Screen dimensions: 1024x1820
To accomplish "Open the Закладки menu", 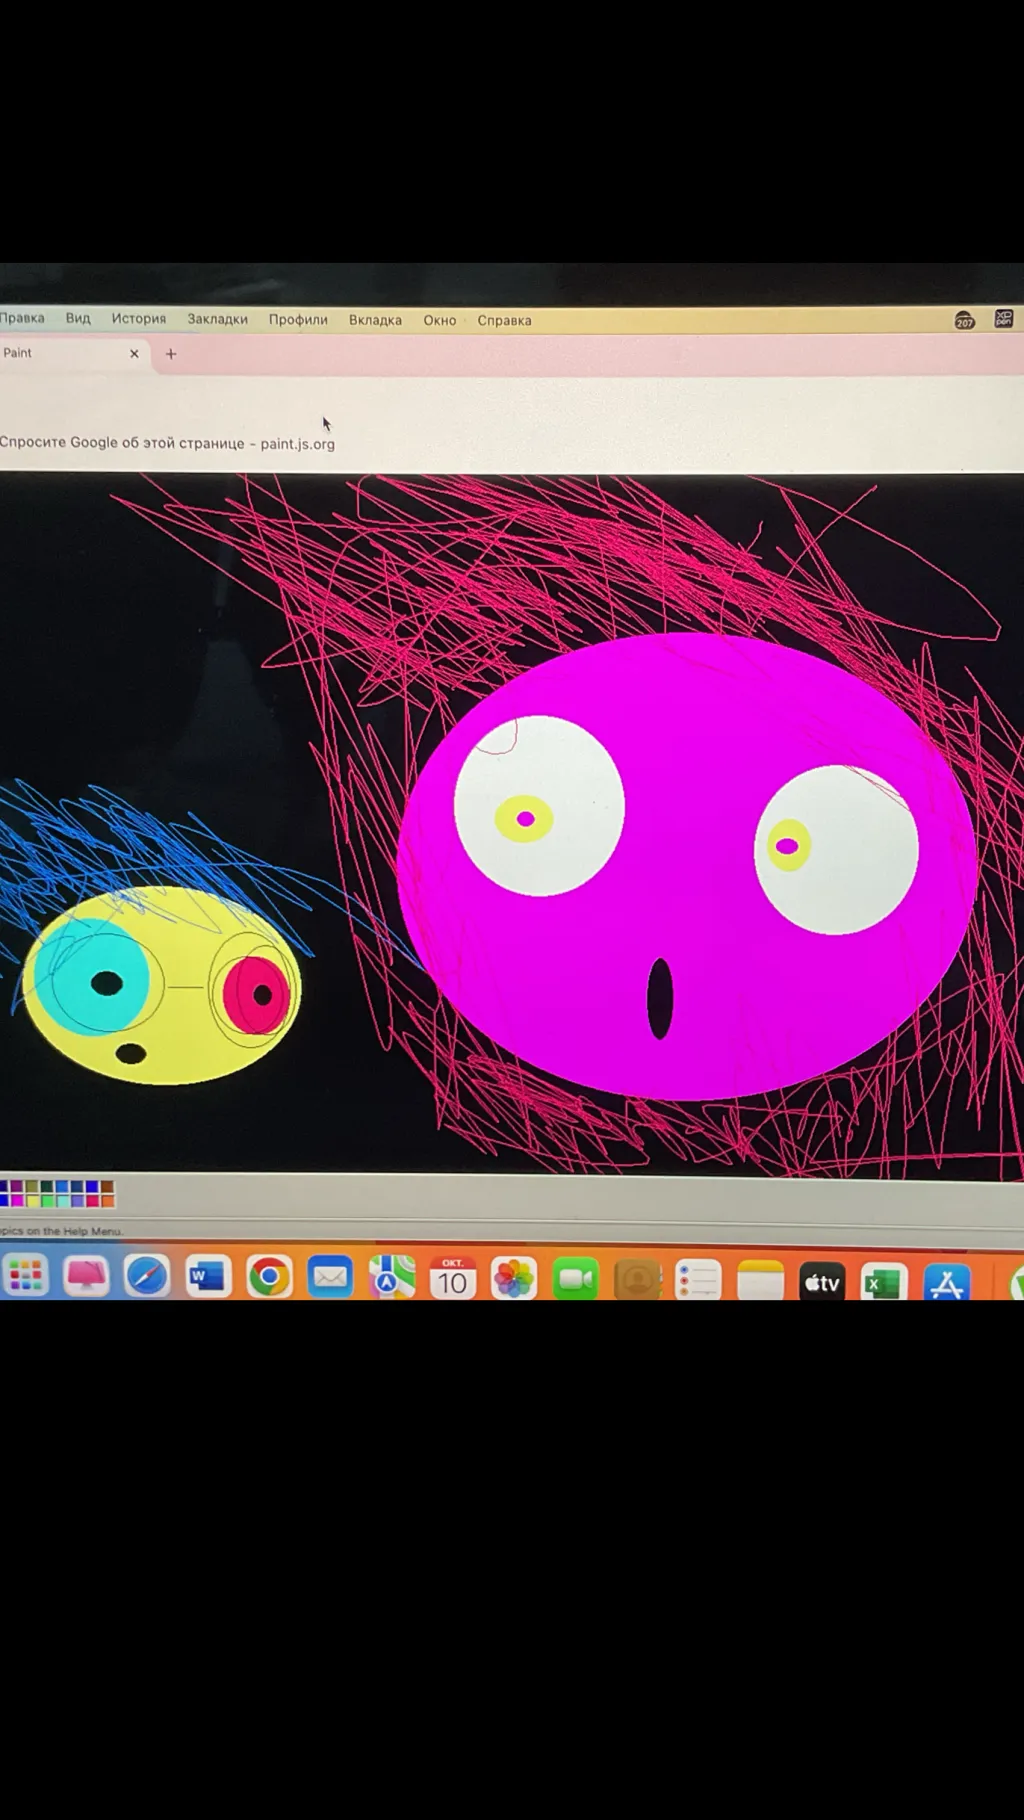I will coord(217,320).
